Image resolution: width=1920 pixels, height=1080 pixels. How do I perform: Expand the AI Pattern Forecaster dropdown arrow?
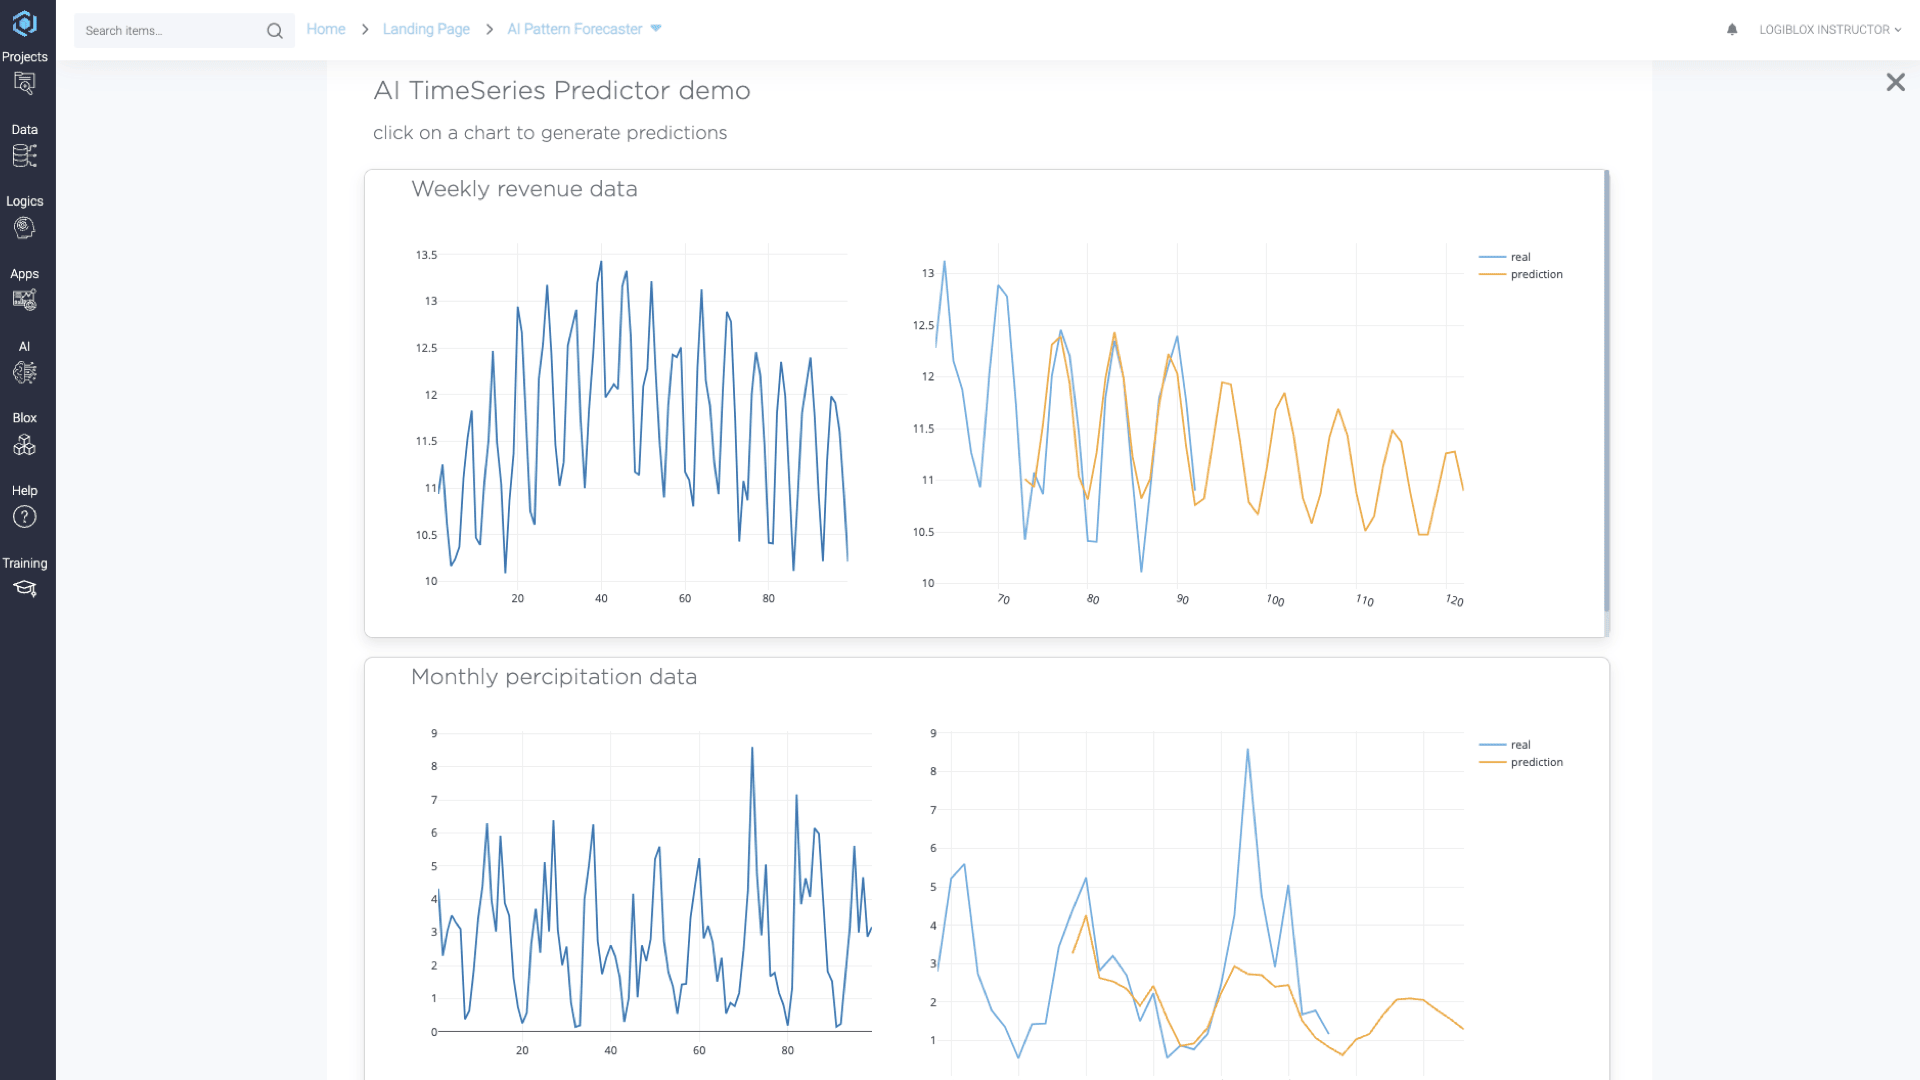[x=657, y=28]
